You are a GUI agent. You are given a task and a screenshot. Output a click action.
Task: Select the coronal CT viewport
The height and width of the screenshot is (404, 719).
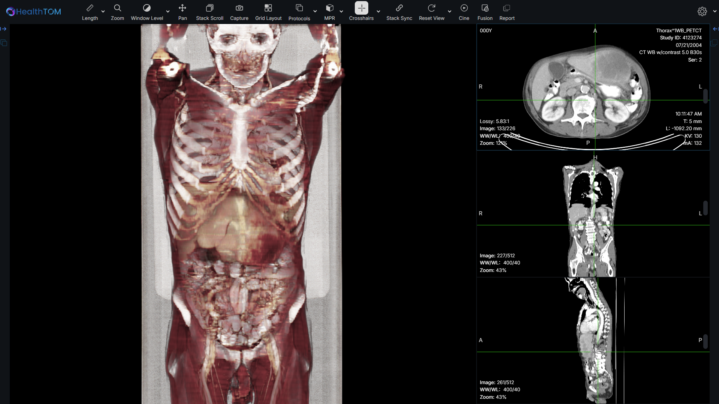coord(596,215)
